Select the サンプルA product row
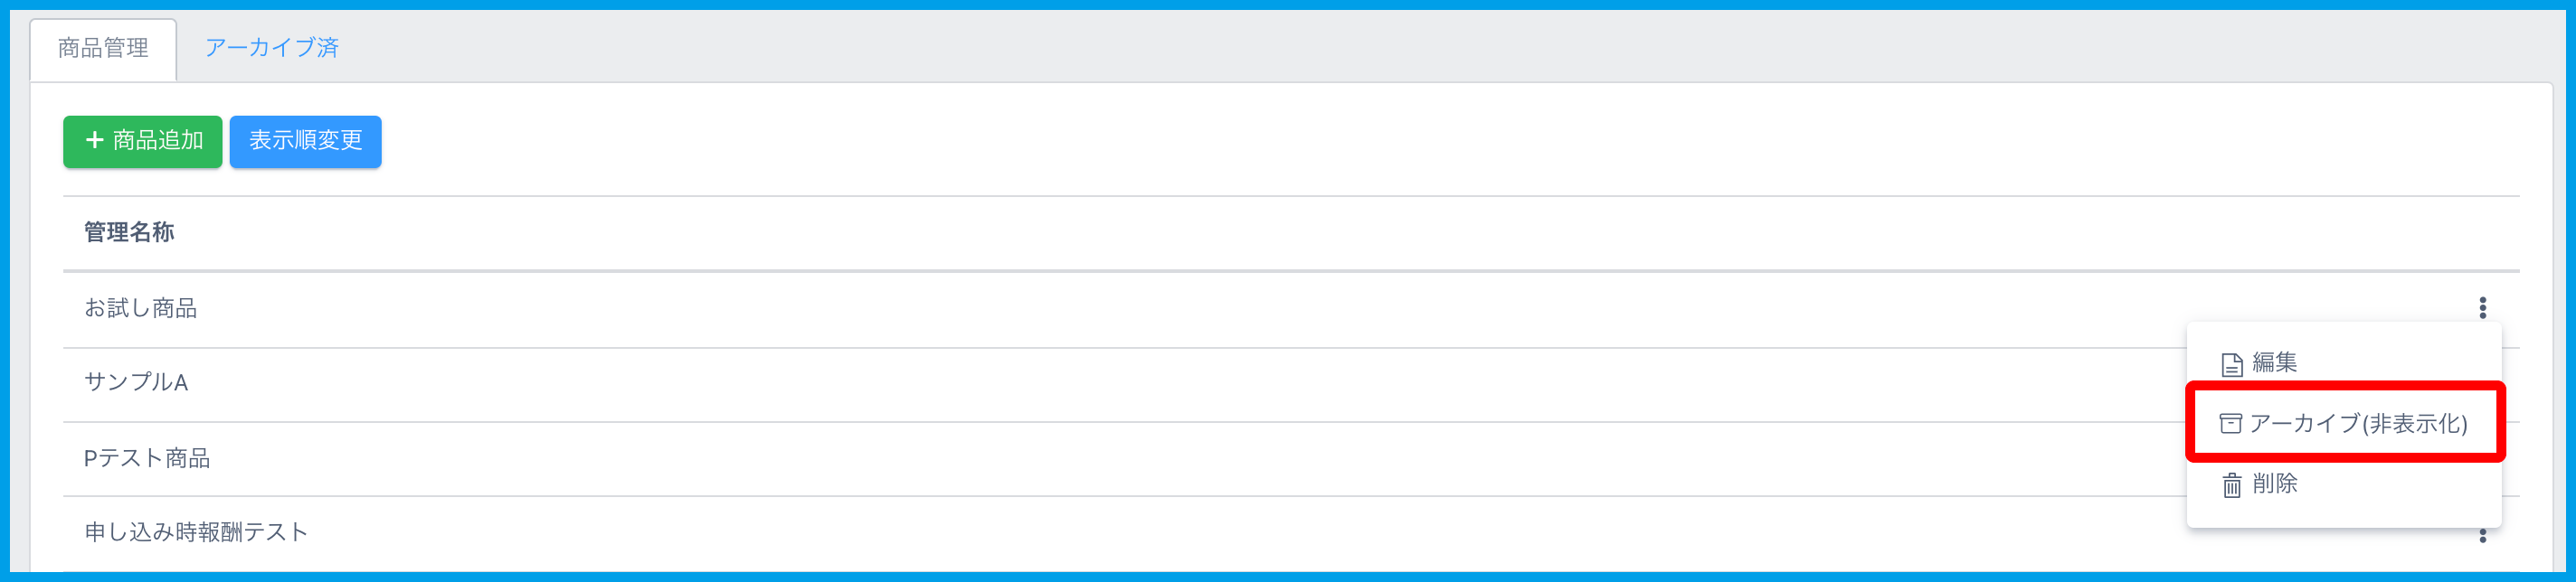 point(136,382)
